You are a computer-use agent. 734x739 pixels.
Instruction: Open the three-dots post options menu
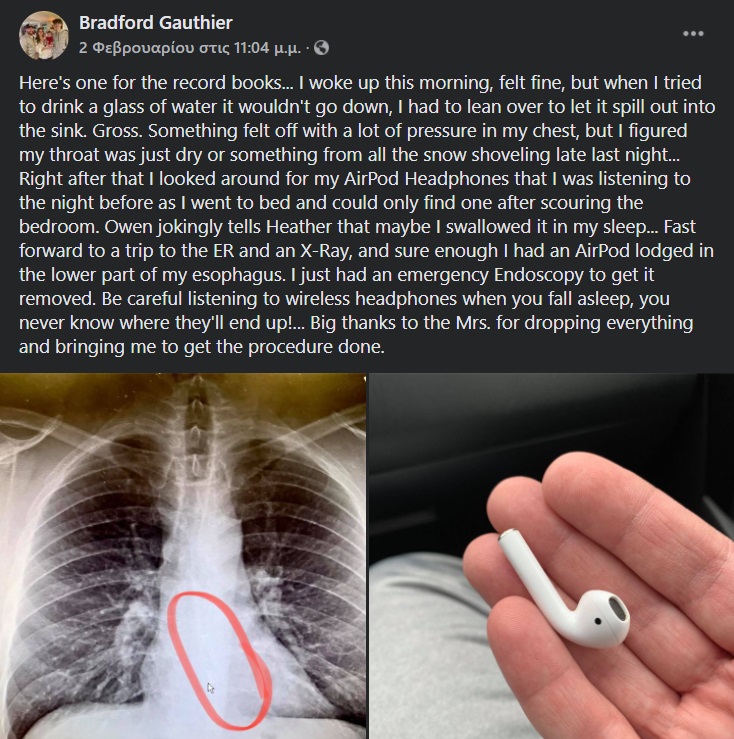pyautogui.click(x=693, y=33)
